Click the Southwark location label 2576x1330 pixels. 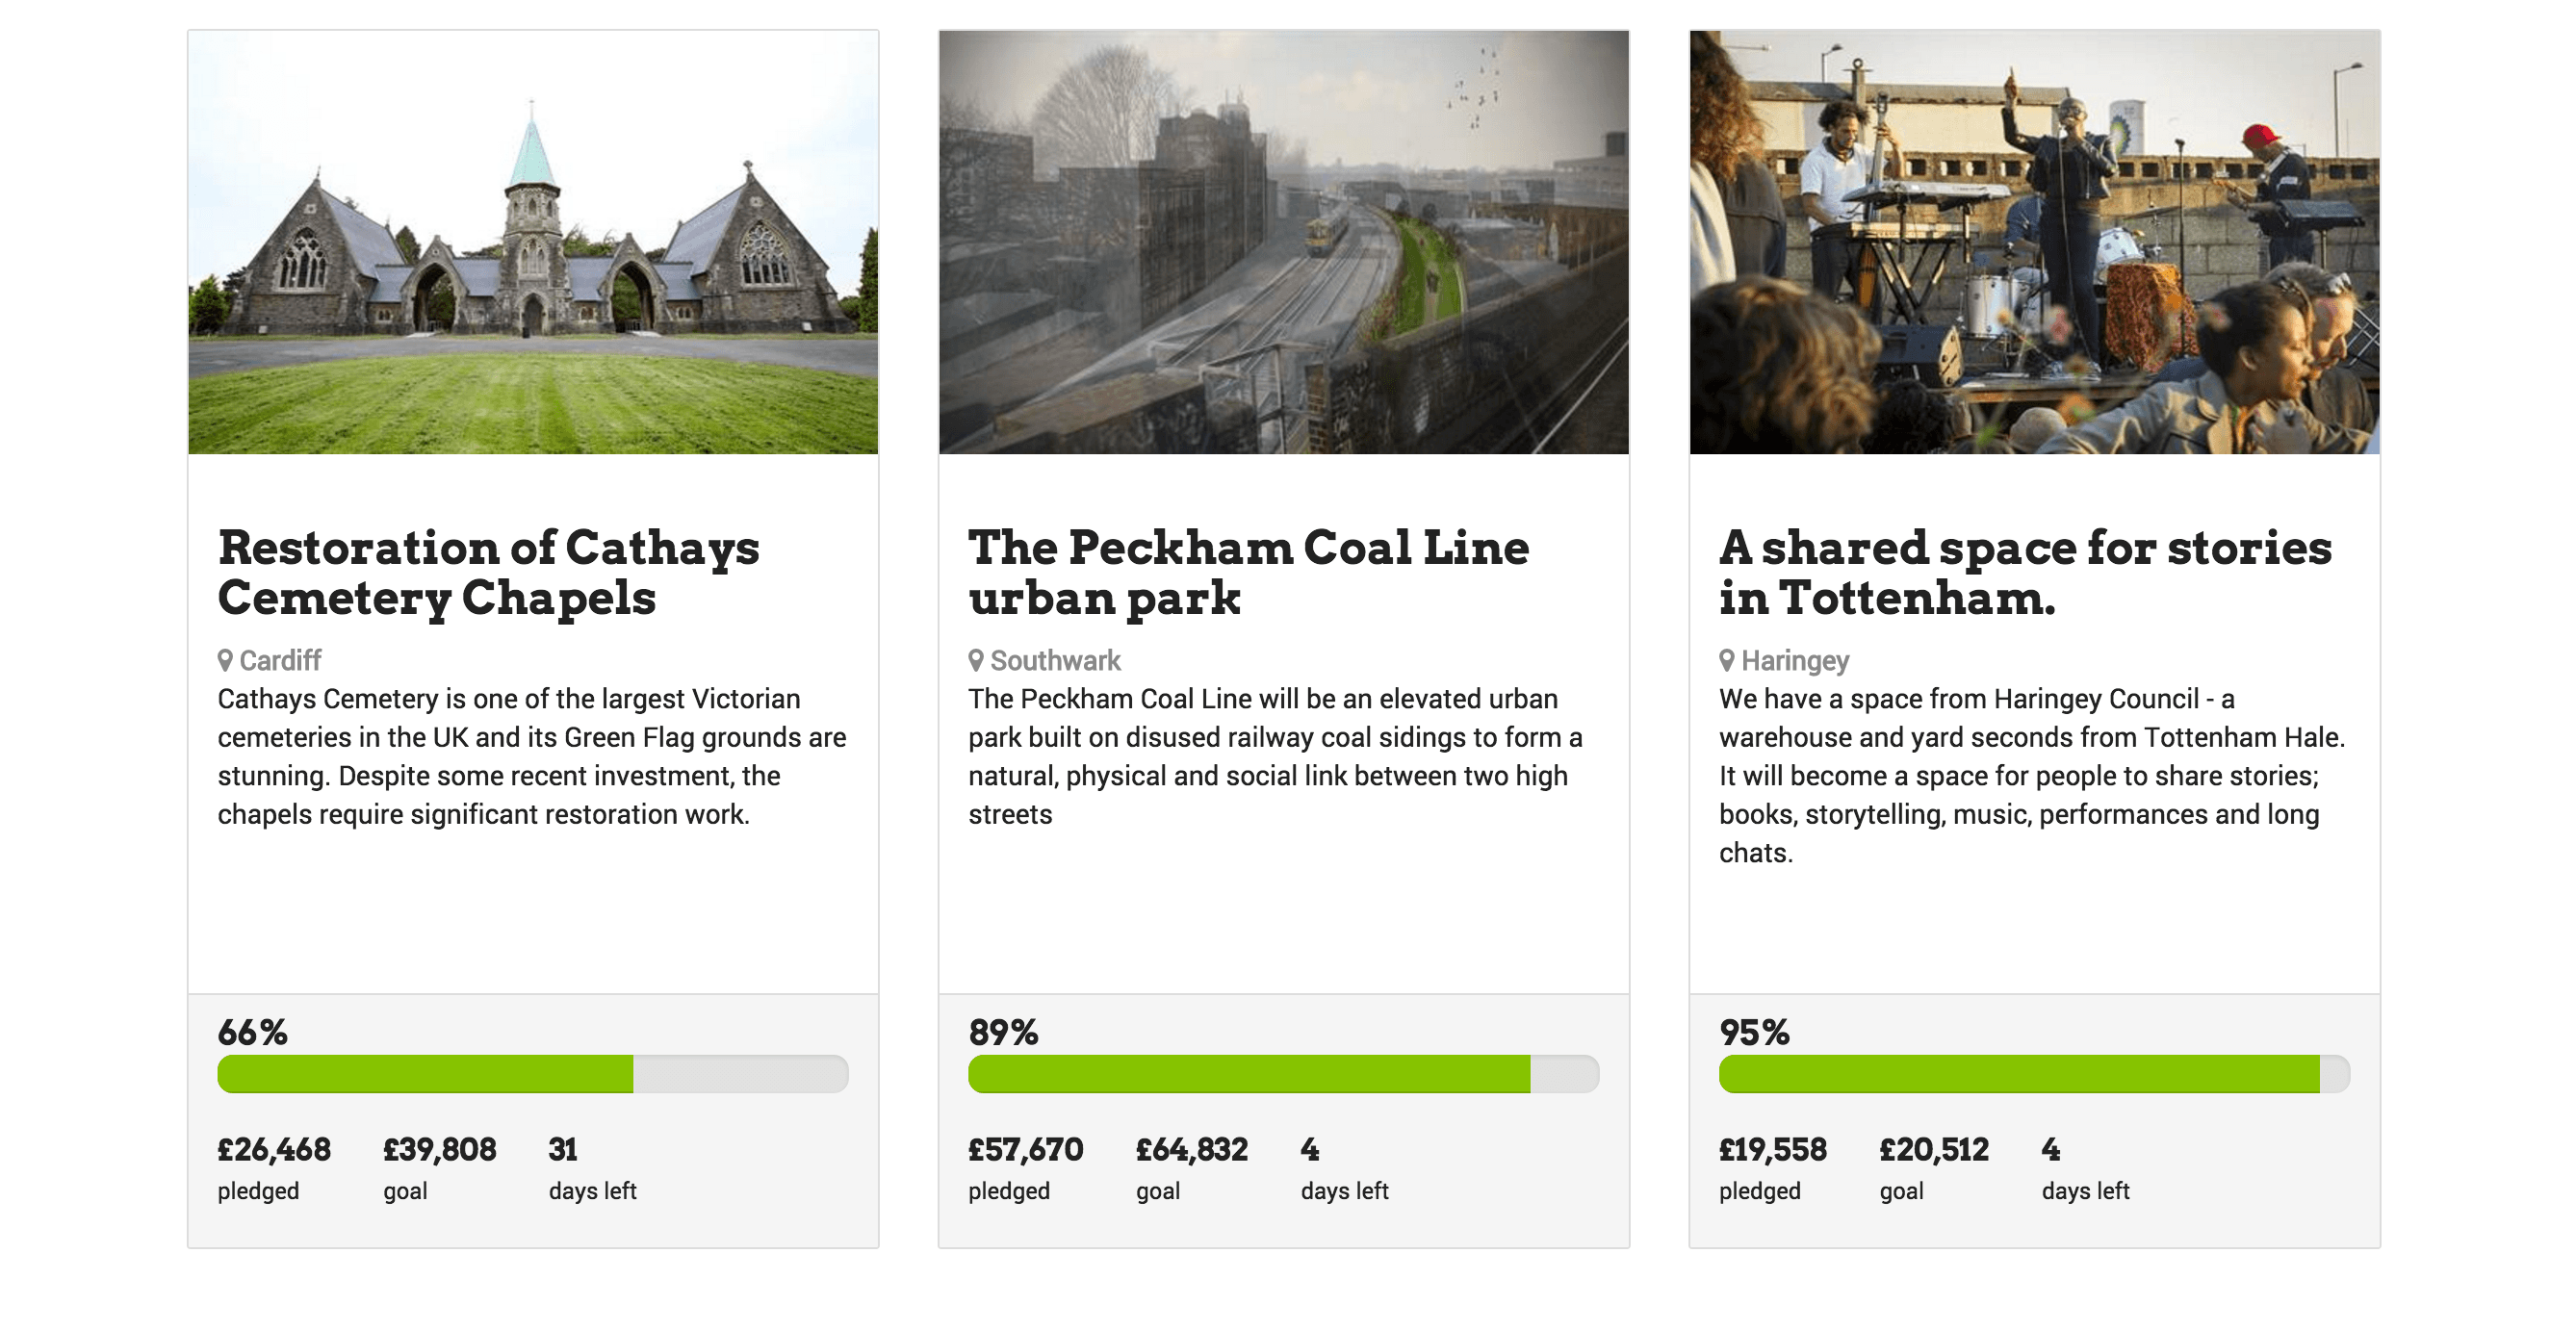point(1055,661)
